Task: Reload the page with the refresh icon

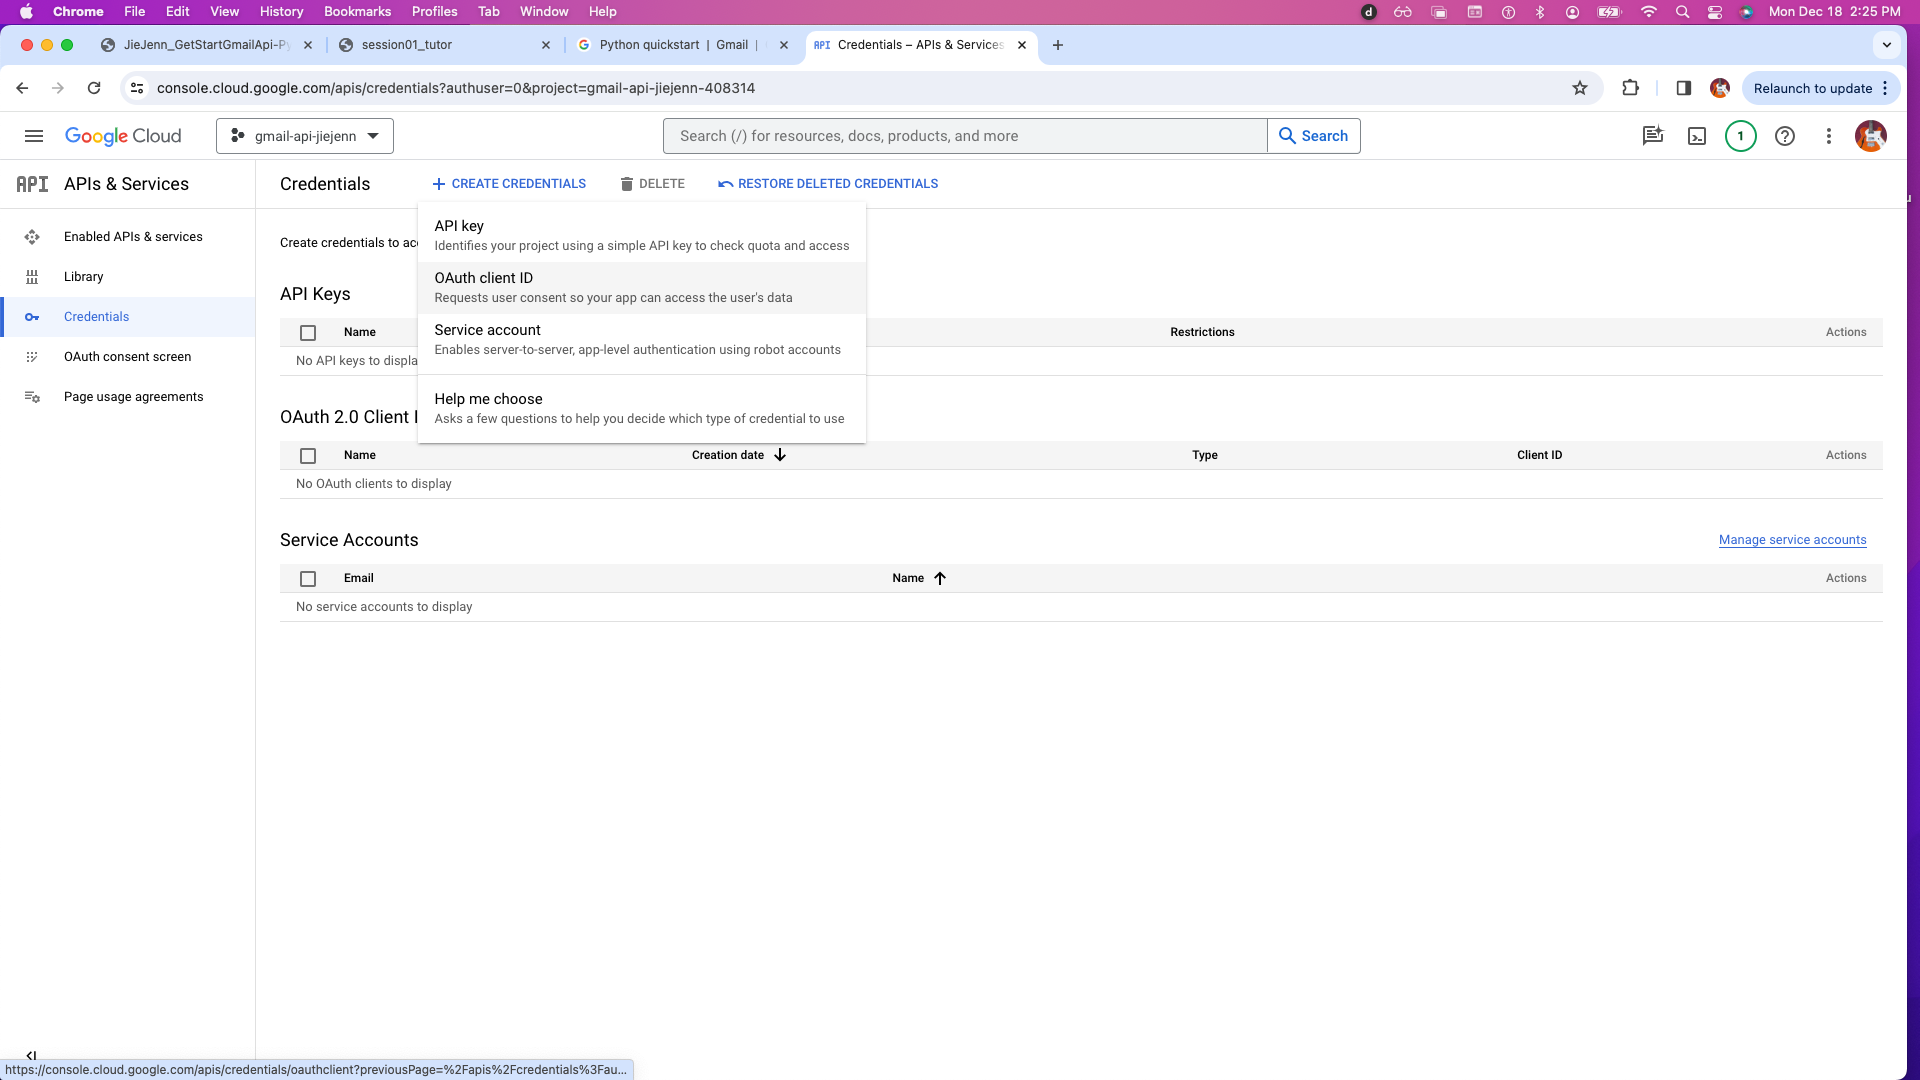Action: point(94,88)
